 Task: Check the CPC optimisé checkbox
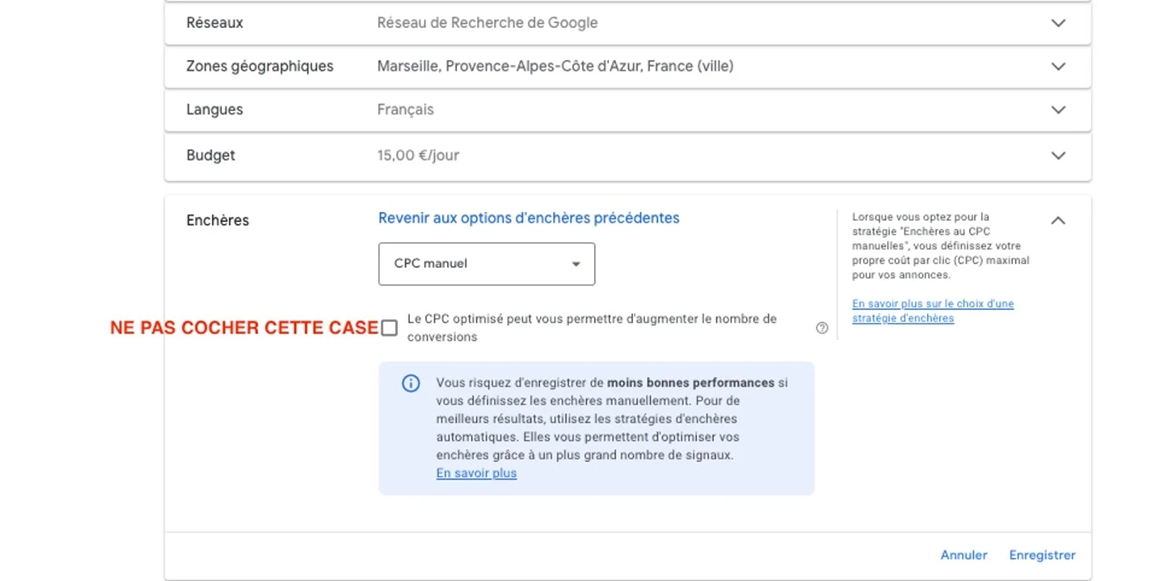click(x=389, y=328)
